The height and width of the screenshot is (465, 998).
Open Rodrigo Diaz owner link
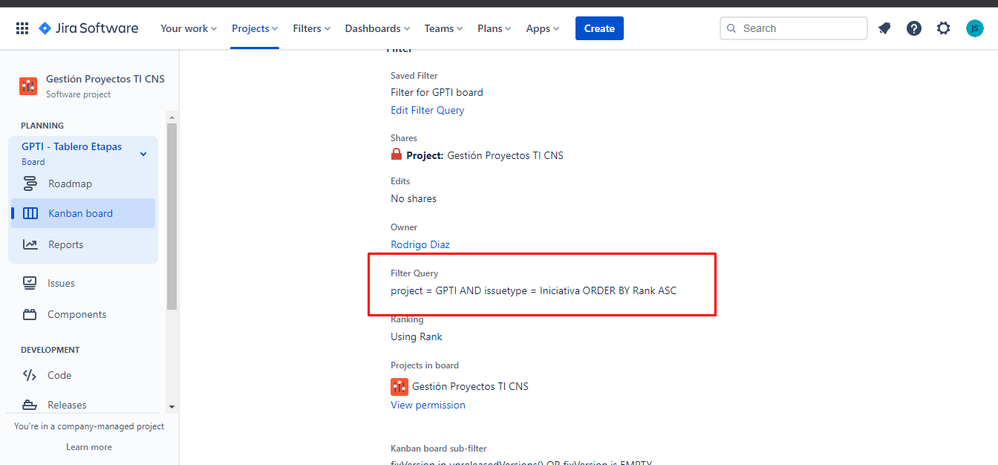click(x=421, y=244)
